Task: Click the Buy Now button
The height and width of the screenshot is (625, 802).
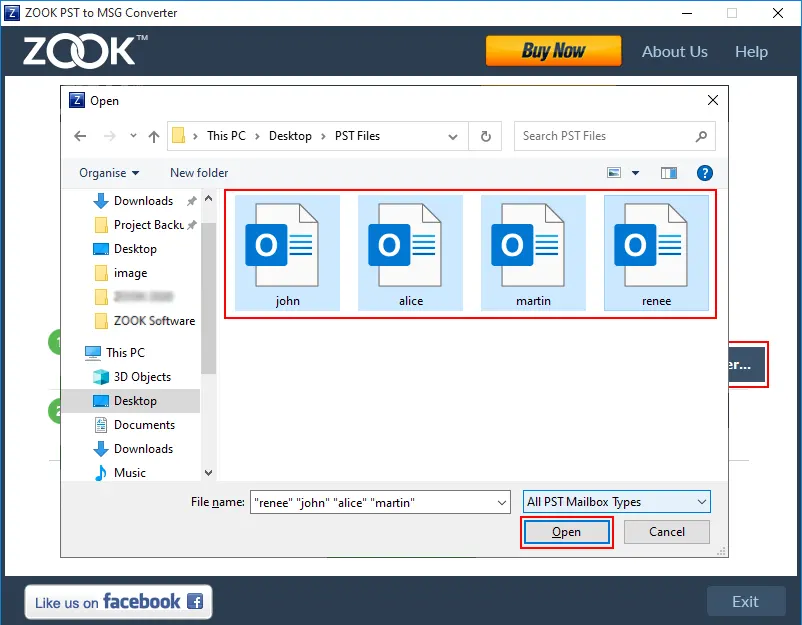Action: click(x=553, y=51)
